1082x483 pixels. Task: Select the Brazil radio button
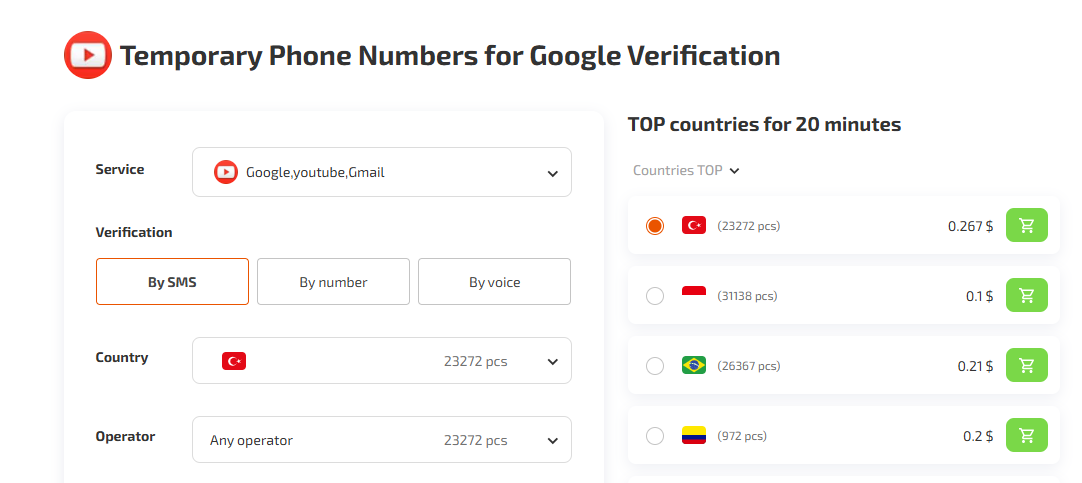click(x=655, y=366)
